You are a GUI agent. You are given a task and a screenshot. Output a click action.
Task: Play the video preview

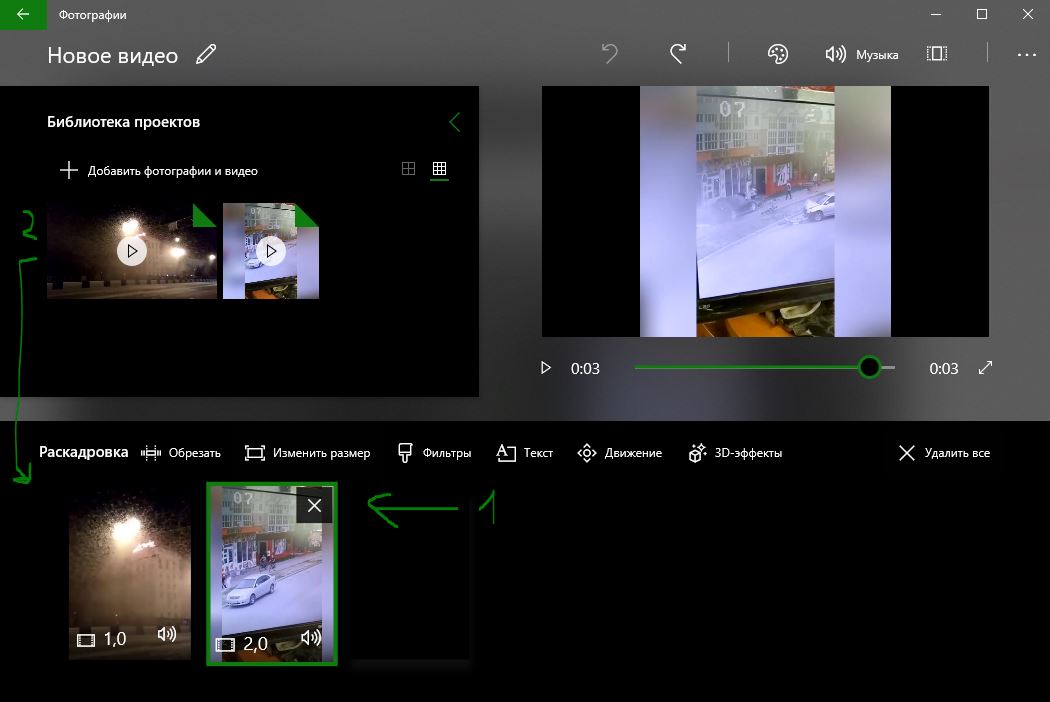(546, 368)
